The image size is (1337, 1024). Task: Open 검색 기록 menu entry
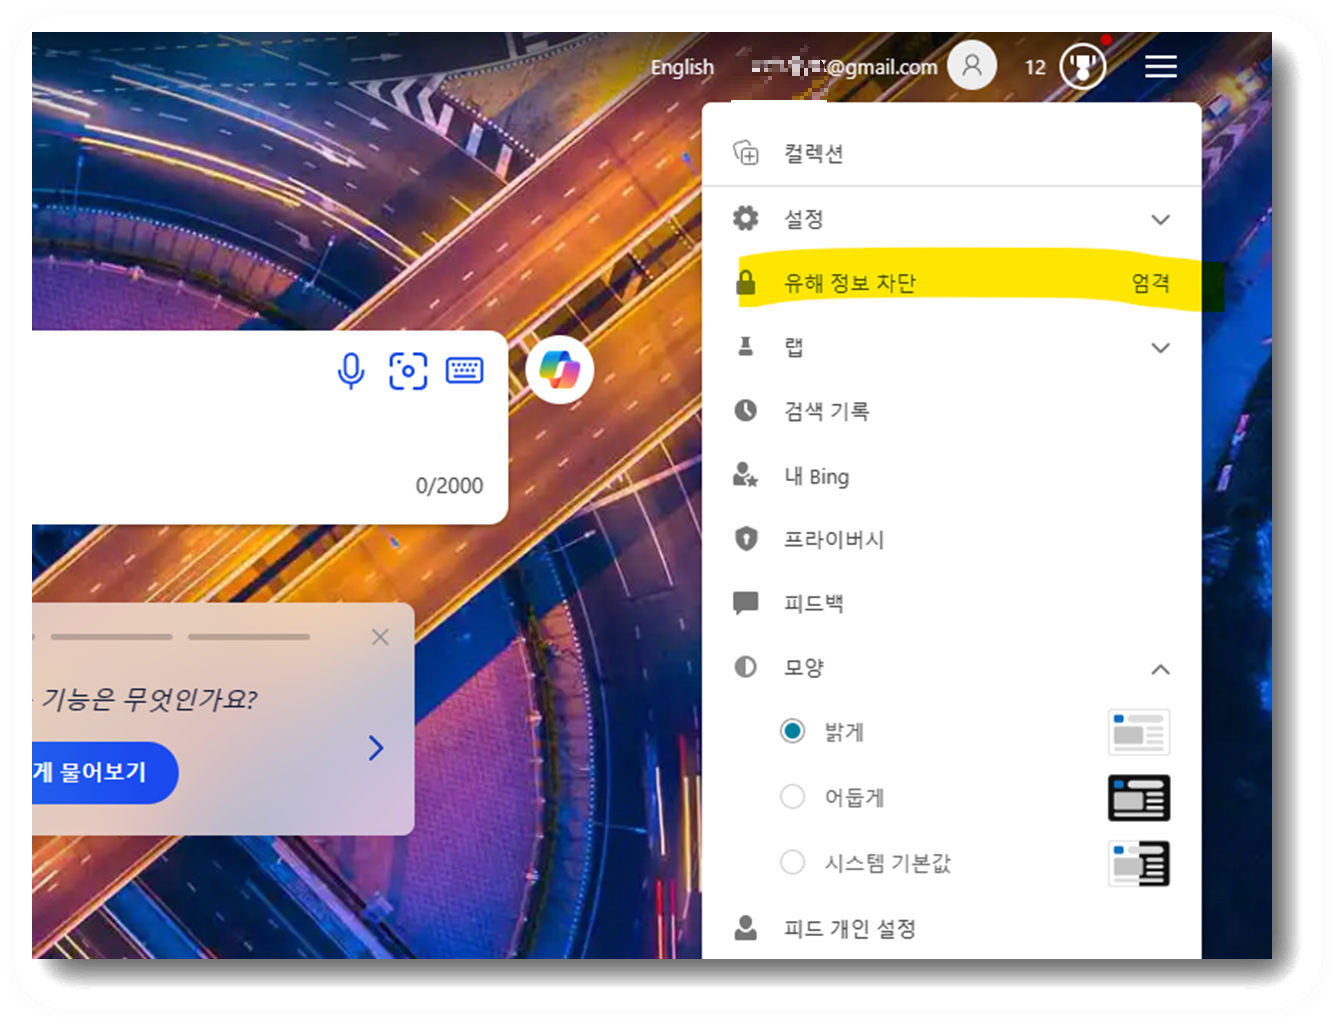pos(952,410)
